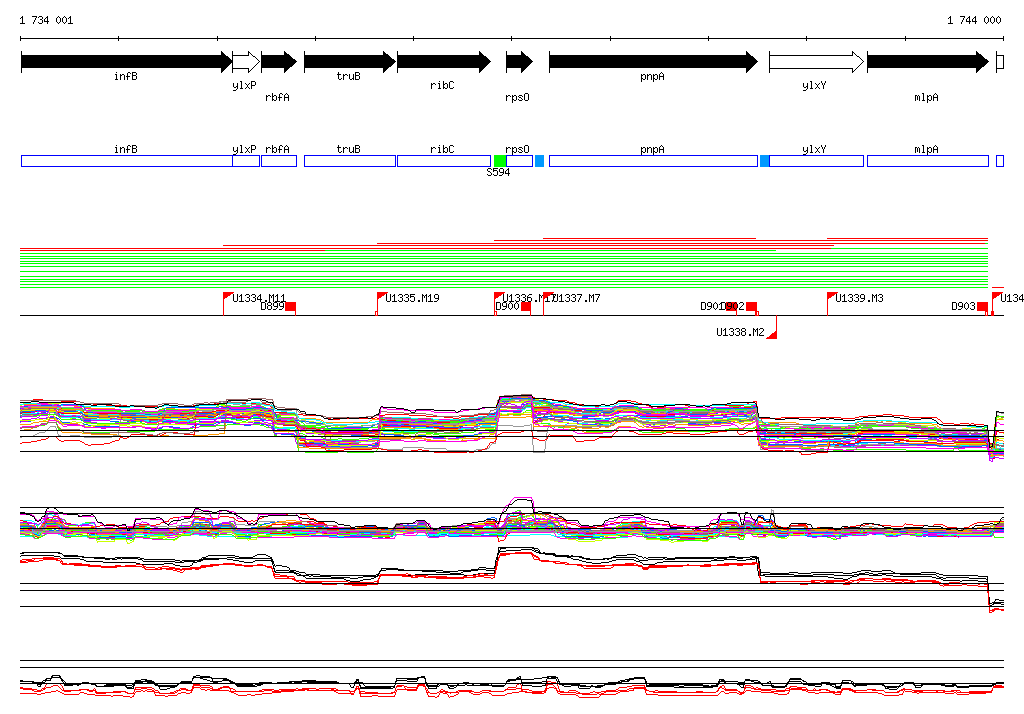
Task: Click the truB blue outlined segment box
Action: [350, 161]
